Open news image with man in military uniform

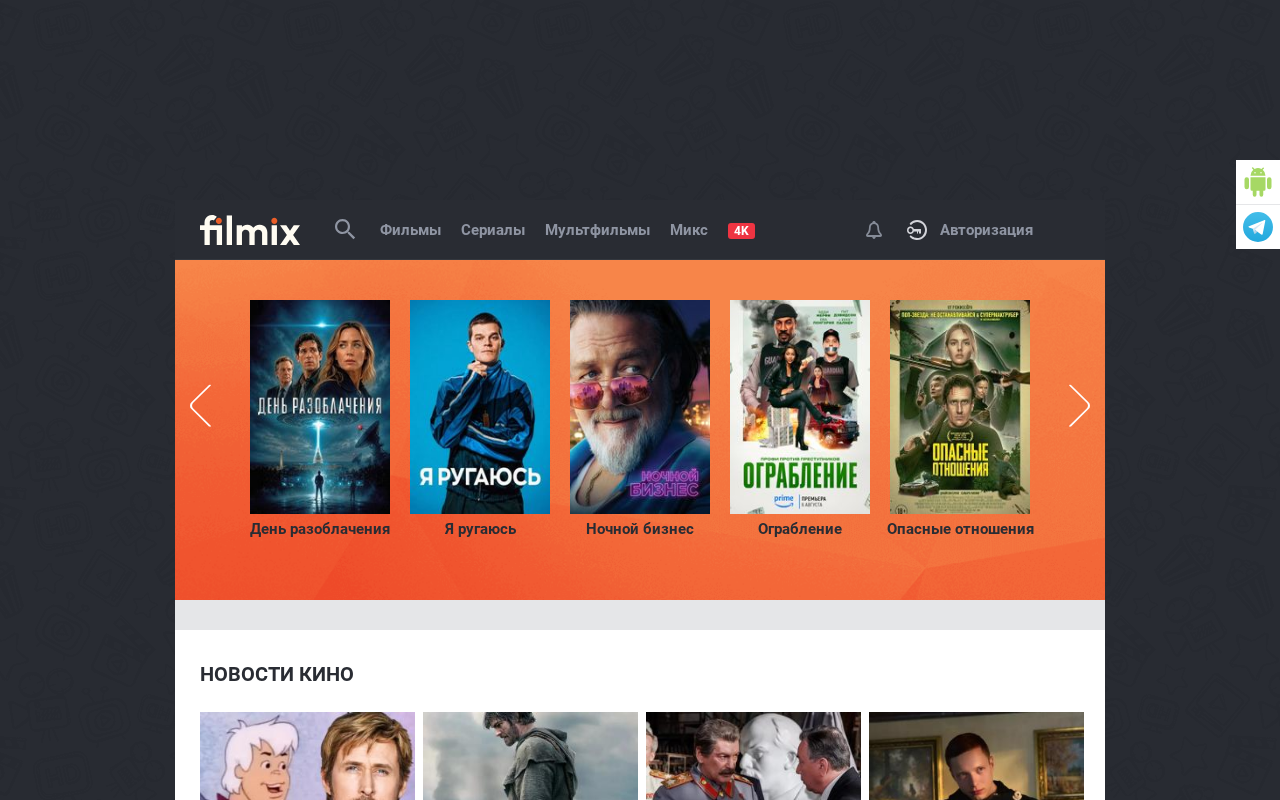click(753, 756)
